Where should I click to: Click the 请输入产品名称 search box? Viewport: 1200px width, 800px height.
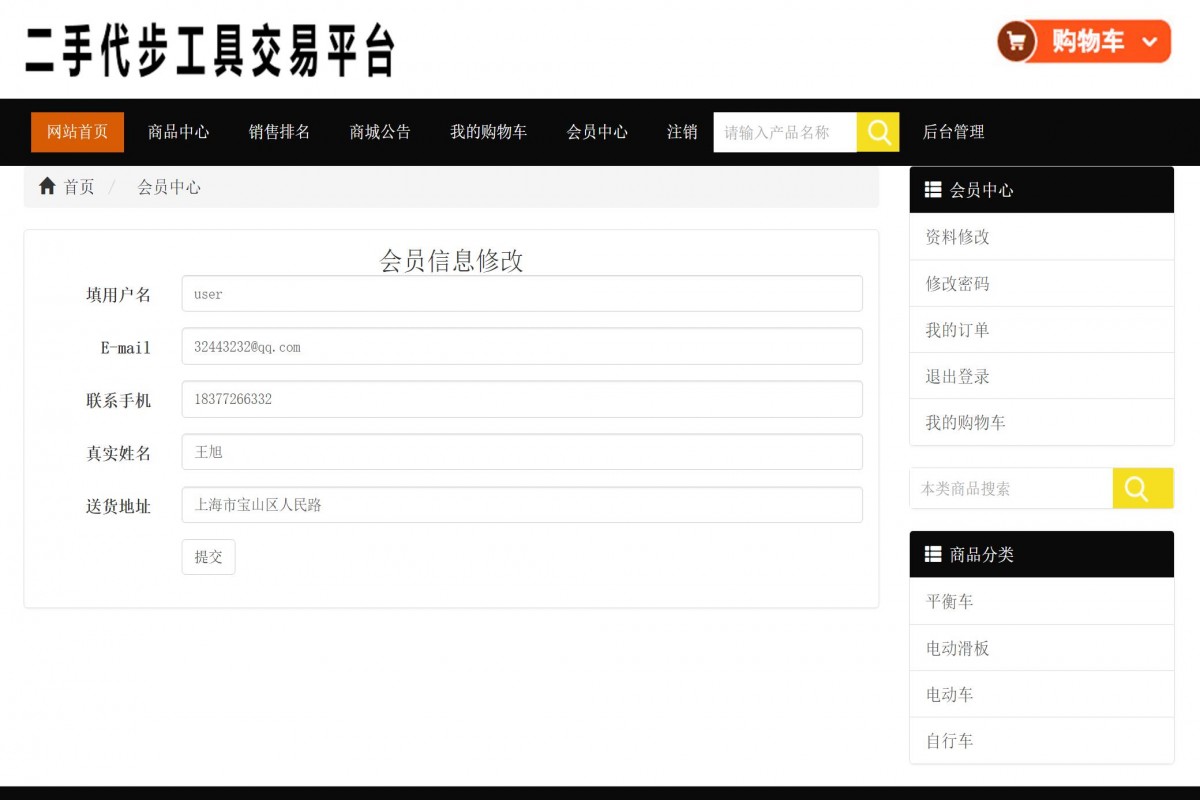(785, 132)
